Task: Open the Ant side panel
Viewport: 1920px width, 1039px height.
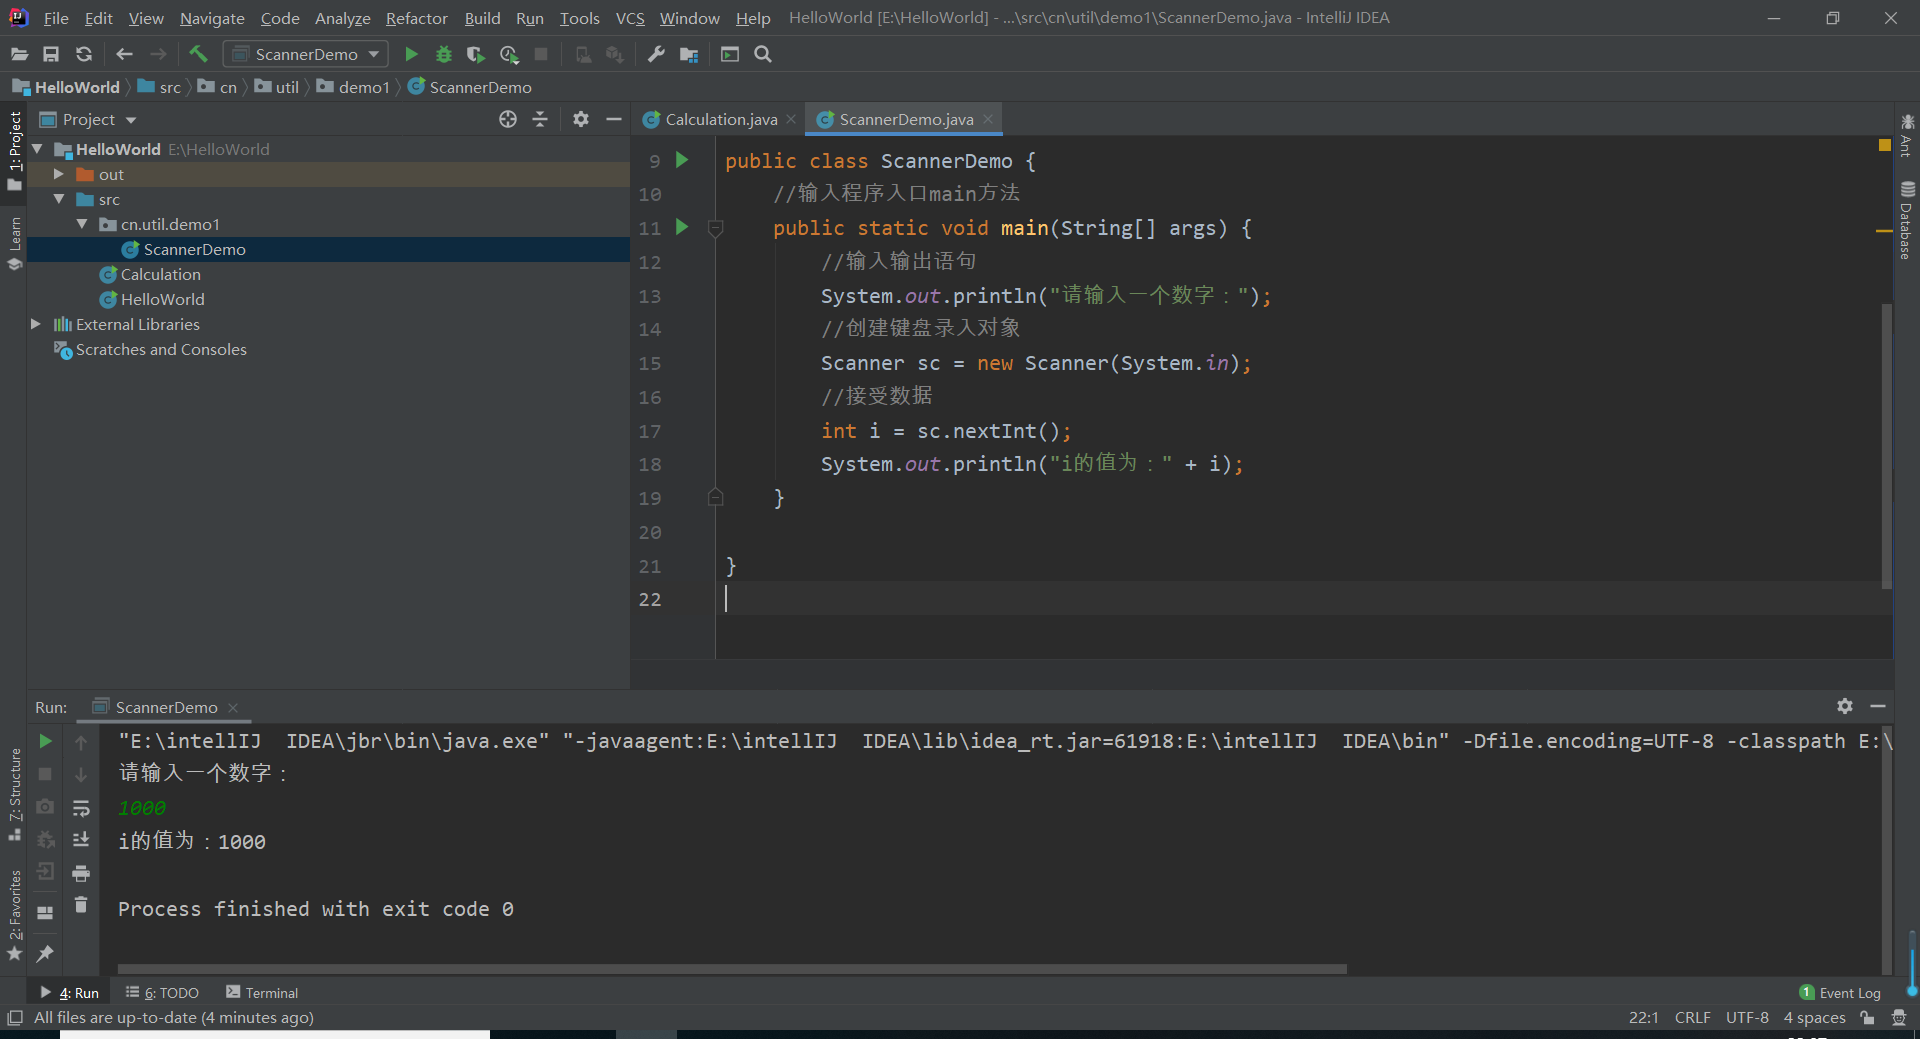Action: pos(1907,136)
